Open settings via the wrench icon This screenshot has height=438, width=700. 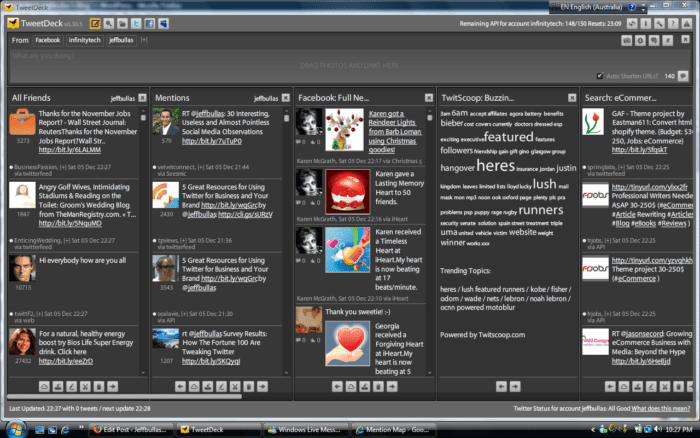tap(659, 24)
